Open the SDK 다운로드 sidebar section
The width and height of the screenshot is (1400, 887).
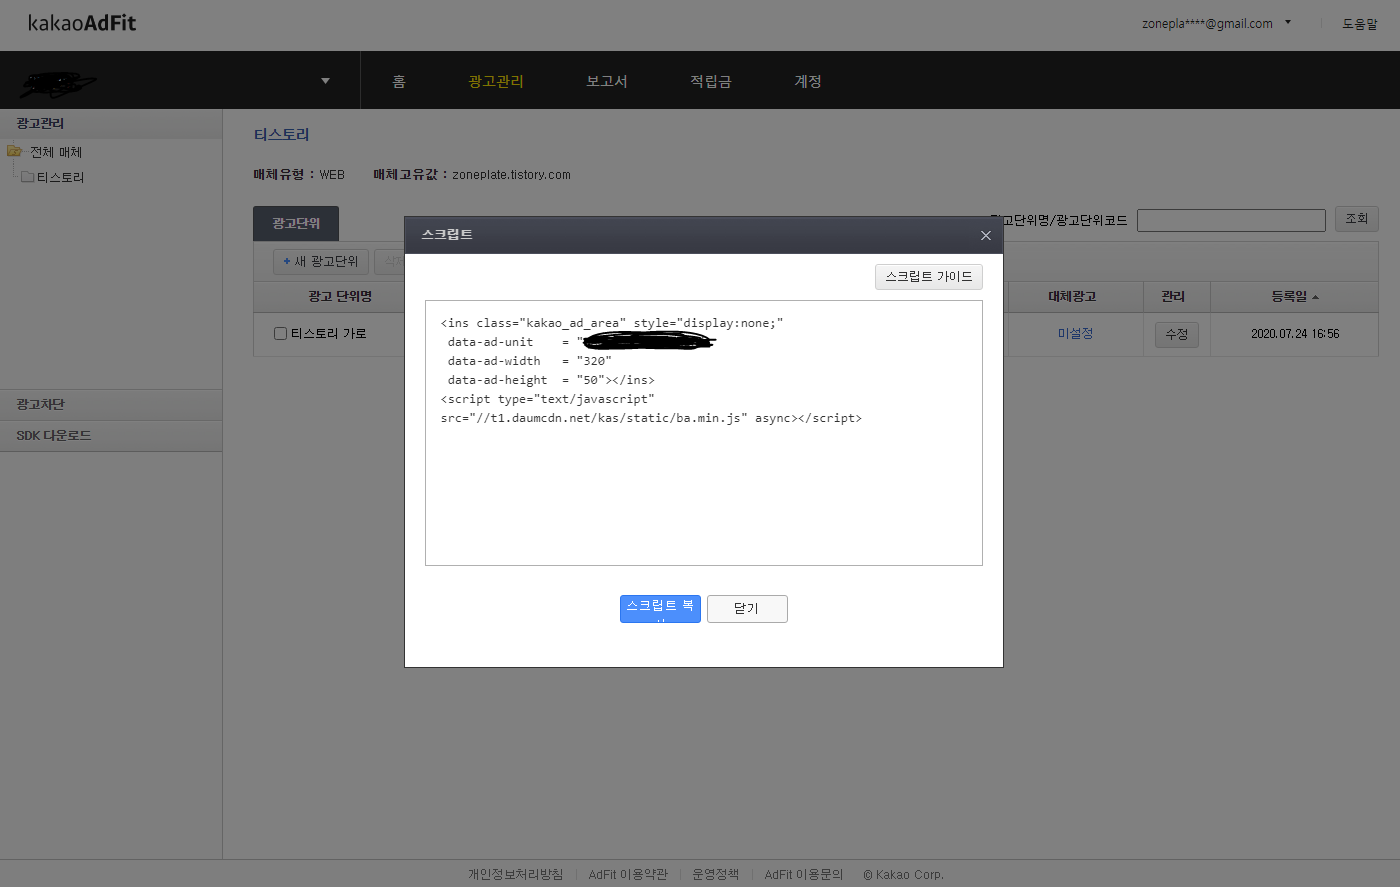111,436
